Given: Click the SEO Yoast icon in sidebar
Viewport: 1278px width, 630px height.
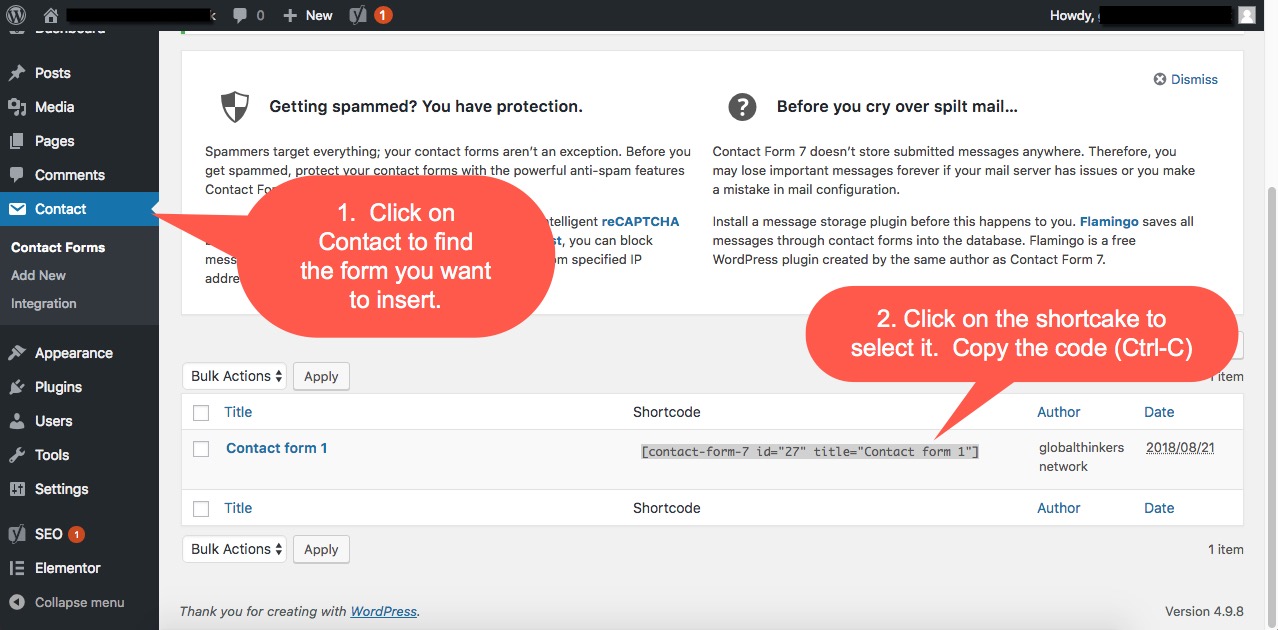Looking at the screenshot, I should [16, 534].
